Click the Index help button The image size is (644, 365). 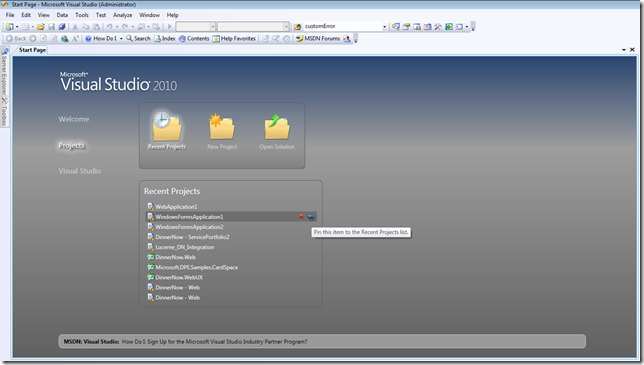tap(165, 39)
